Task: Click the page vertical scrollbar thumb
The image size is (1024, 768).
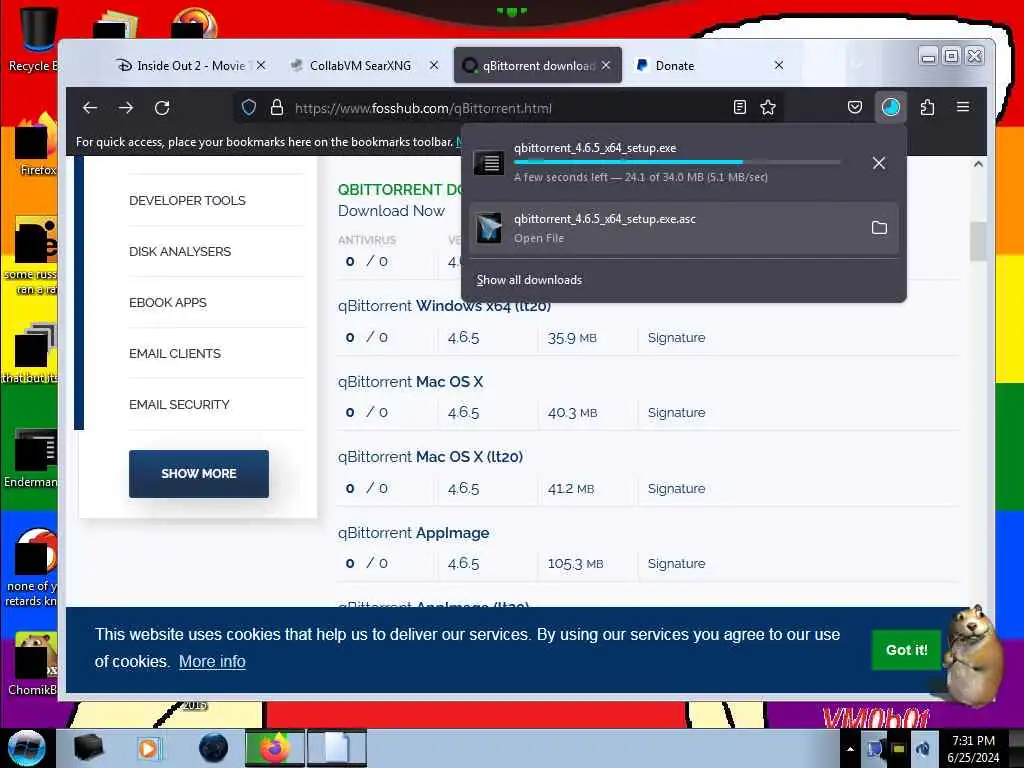Action: point(978,242)
